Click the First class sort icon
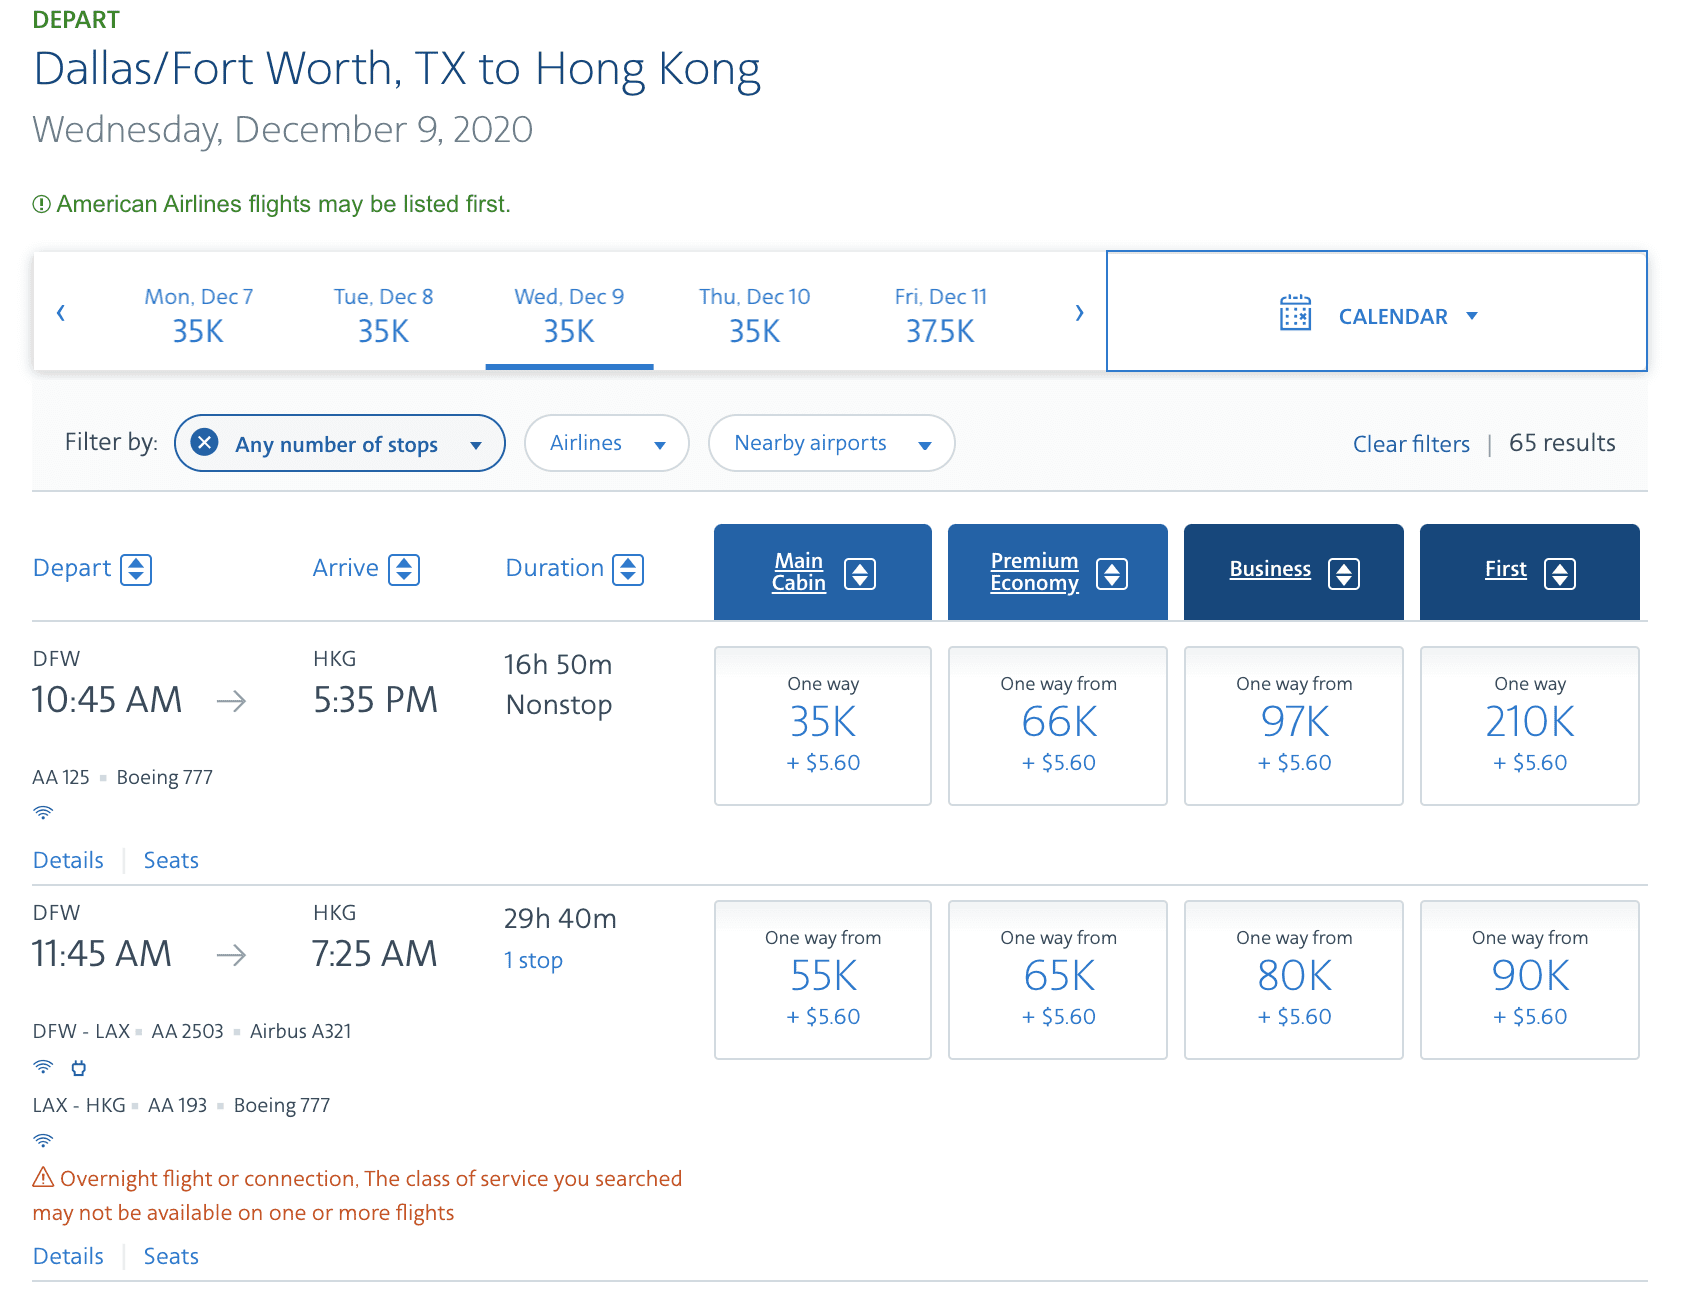 point(1560,574)
